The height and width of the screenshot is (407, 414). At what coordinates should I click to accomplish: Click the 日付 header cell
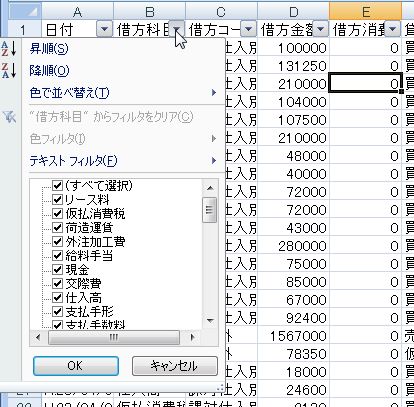pos(77,30)
